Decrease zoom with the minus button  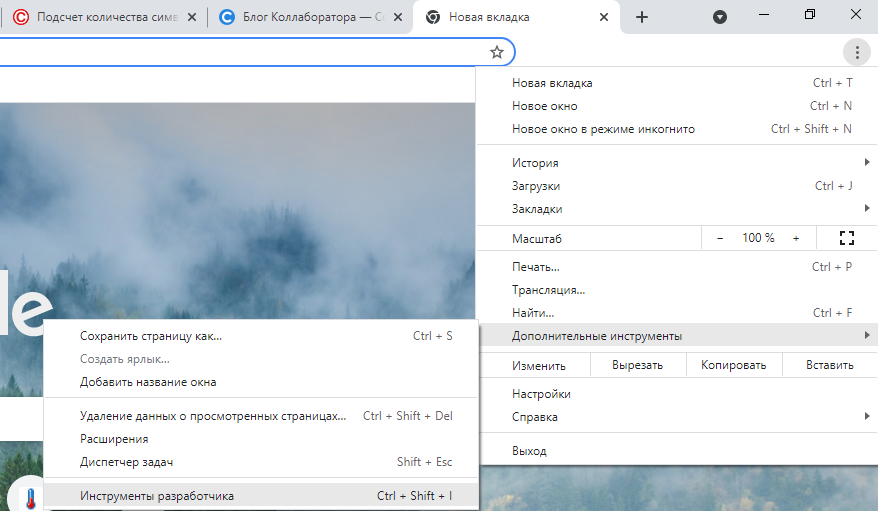[720, 238]
